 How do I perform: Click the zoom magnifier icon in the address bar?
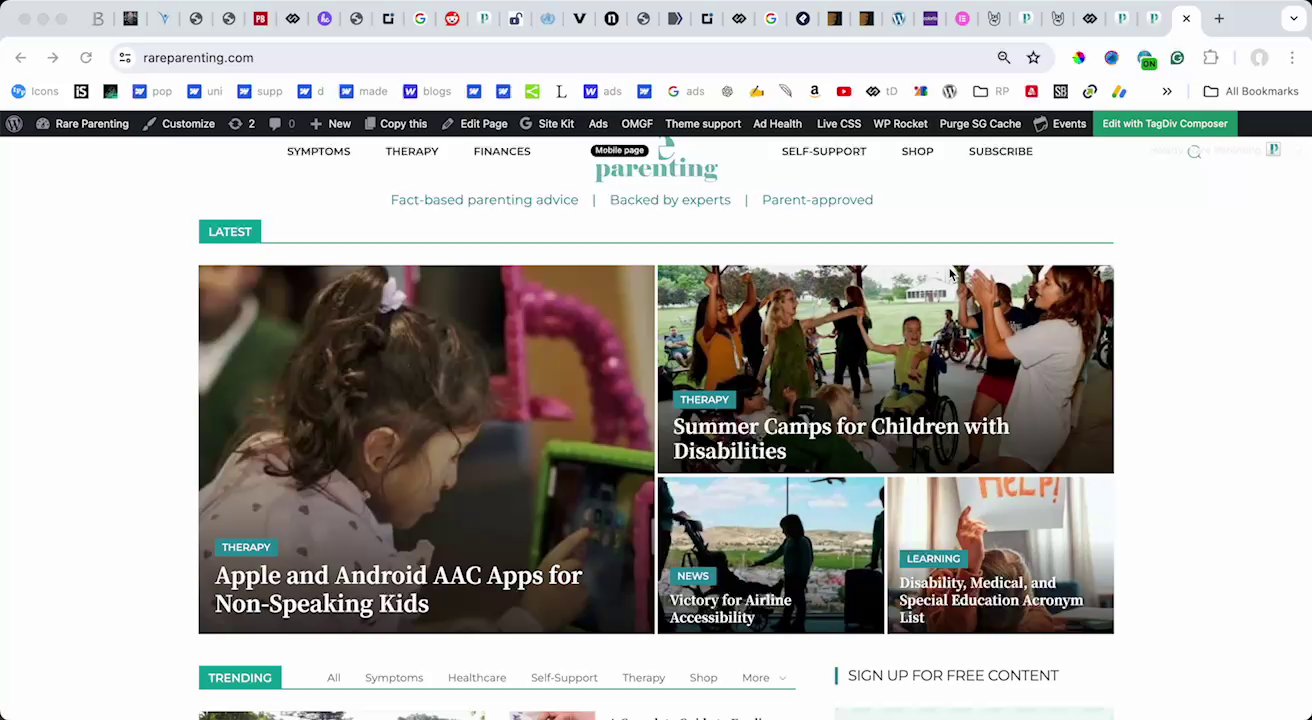coord(1004,58)
